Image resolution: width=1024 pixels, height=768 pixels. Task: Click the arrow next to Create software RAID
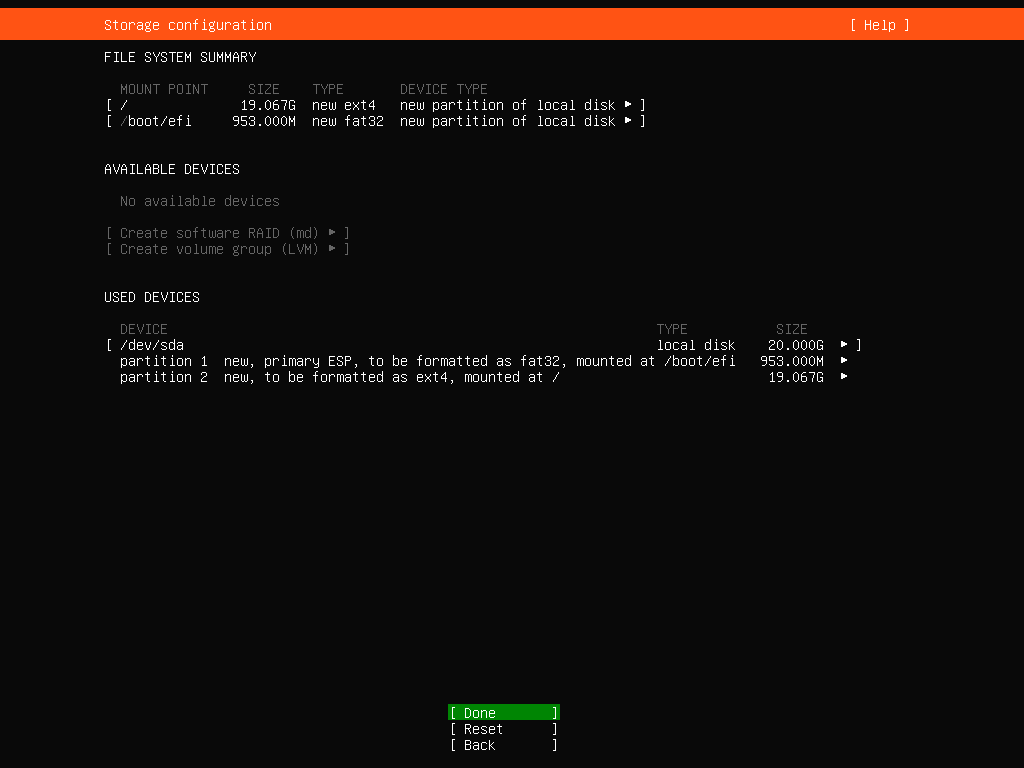(332, 233)
